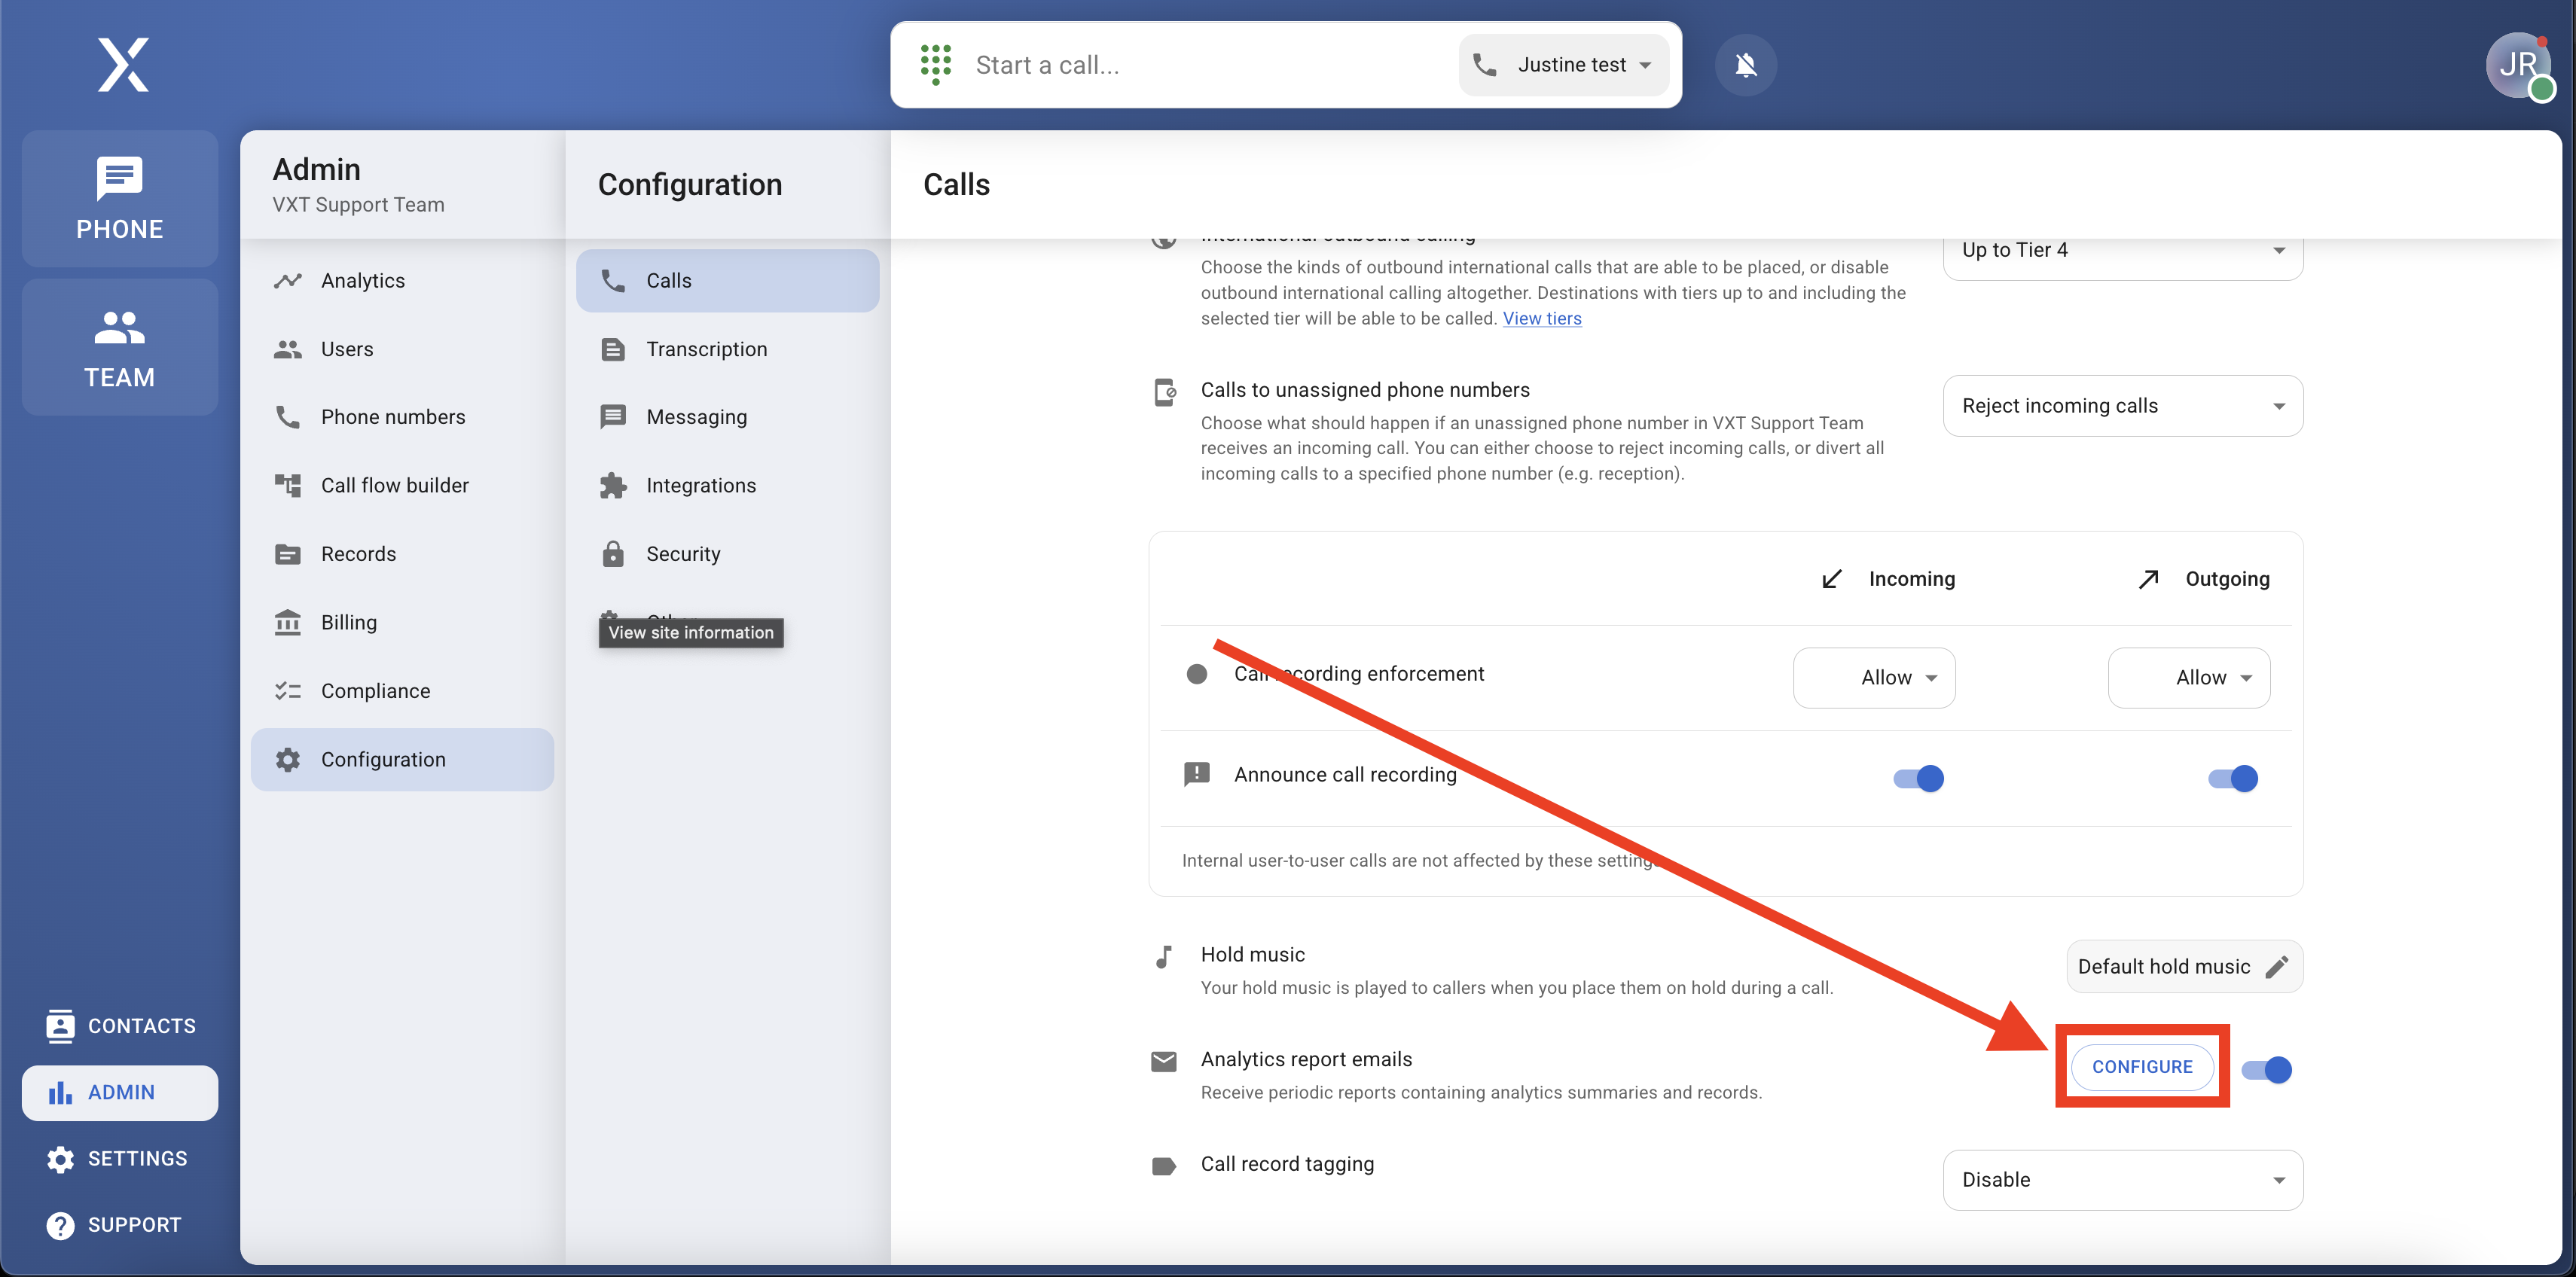
Task: Click the Phone numbers handset icon
Action: click(x=287, y=417)
